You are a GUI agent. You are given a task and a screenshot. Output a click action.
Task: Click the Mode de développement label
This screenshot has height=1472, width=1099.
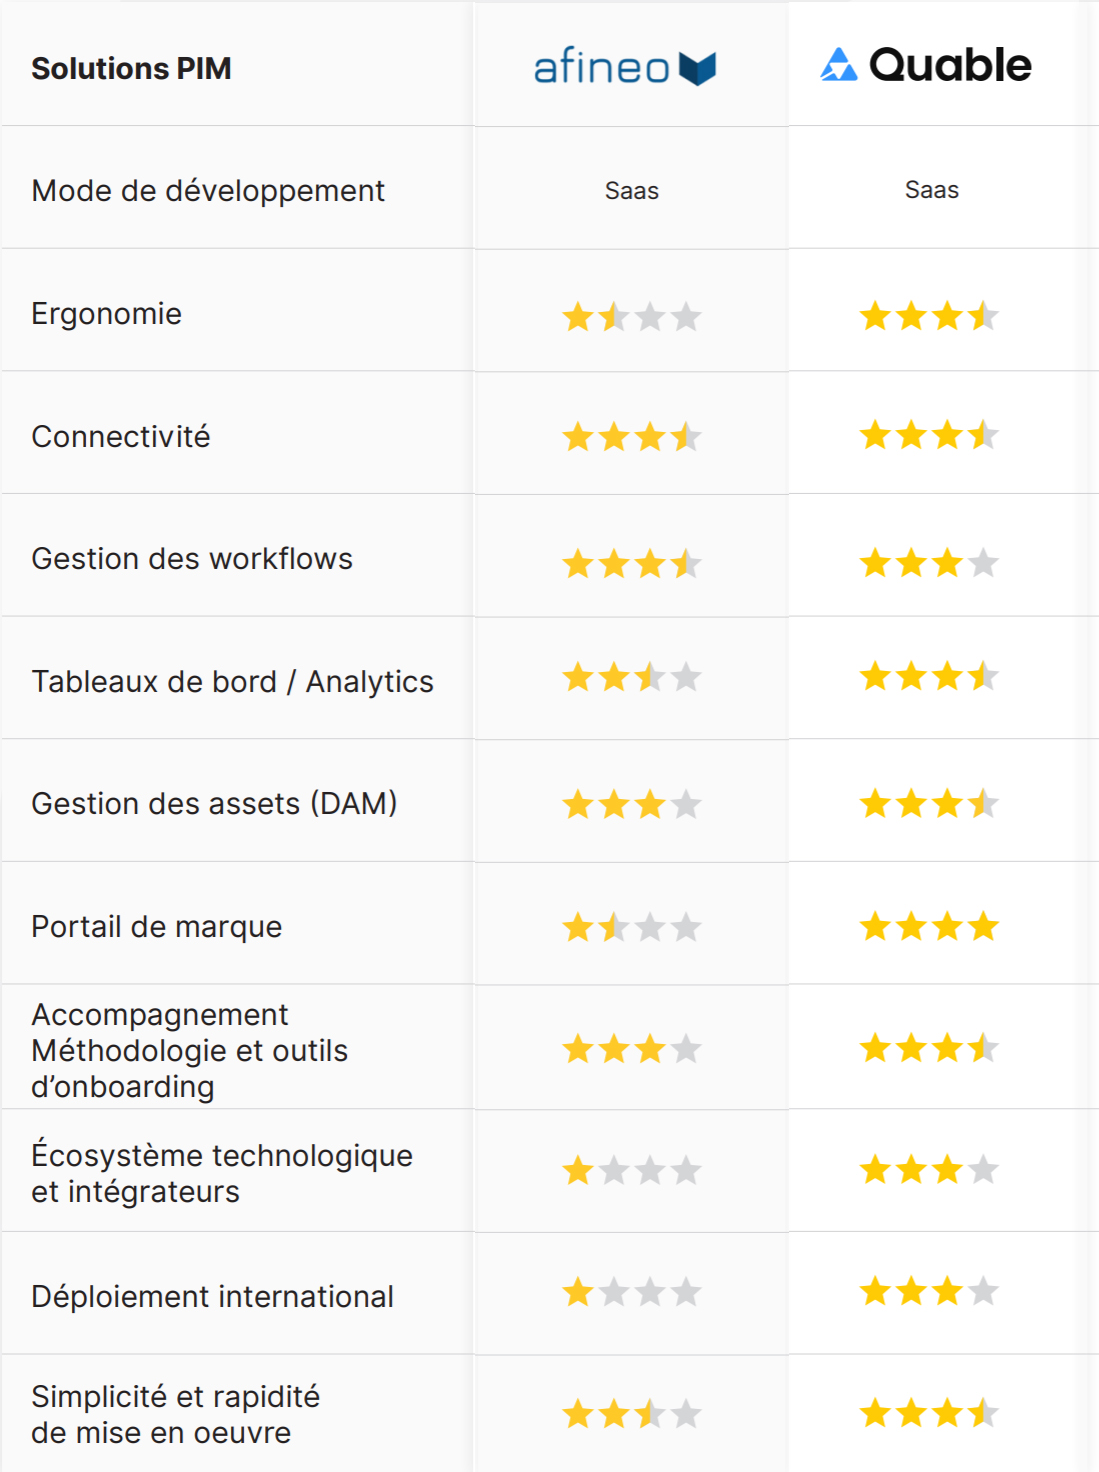point(208,190)
